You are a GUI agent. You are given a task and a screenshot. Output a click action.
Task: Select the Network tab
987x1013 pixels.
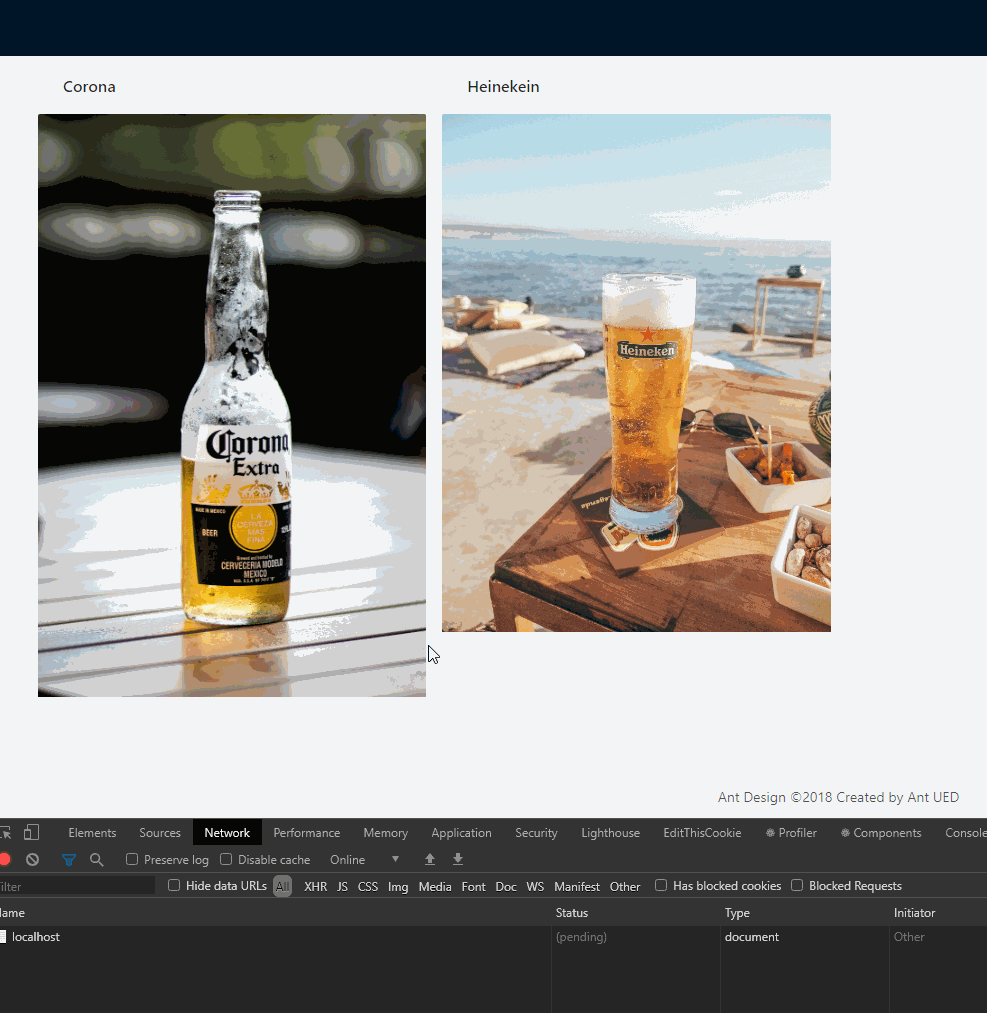pyautogui.click(x=227, y=833)
